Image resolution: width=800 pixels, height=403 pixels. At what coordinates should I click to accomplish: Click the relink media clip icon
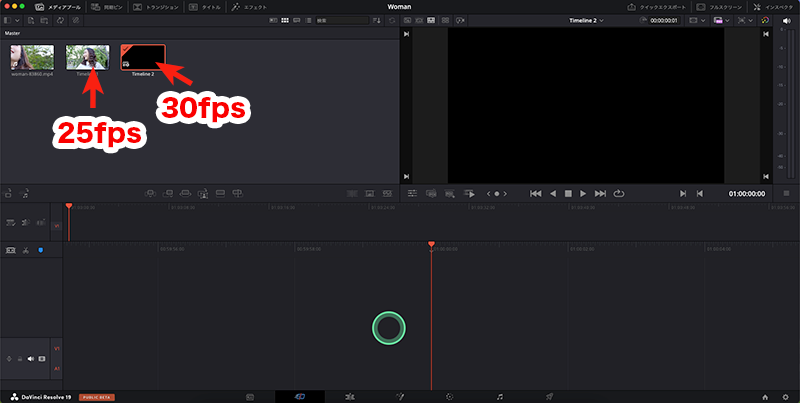click(x=75, y=20)
